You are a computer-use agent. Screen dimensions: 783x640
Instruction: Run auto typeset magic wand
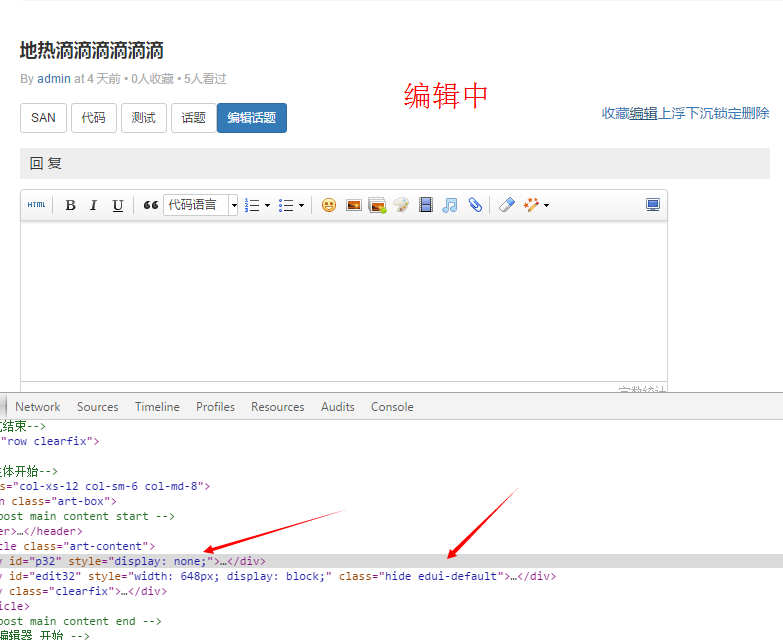coord(531,205)
